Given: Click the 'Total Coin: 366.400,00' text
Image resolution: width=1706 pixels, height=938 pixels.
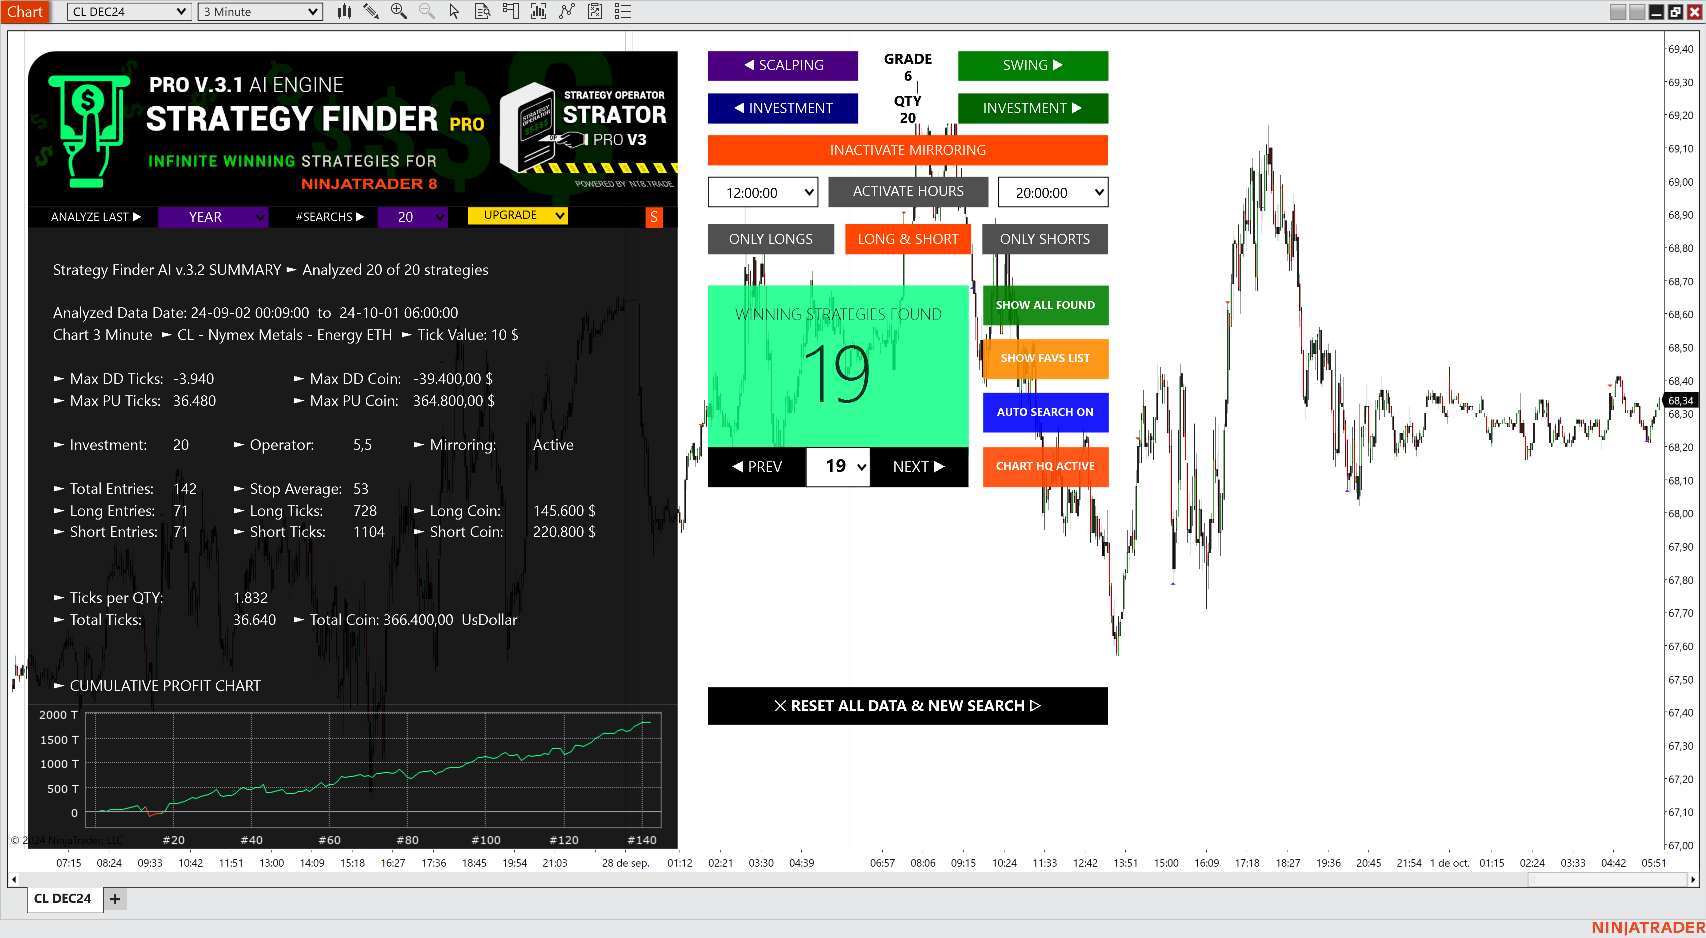Looking at the screenshot, I should click(381, 620).
